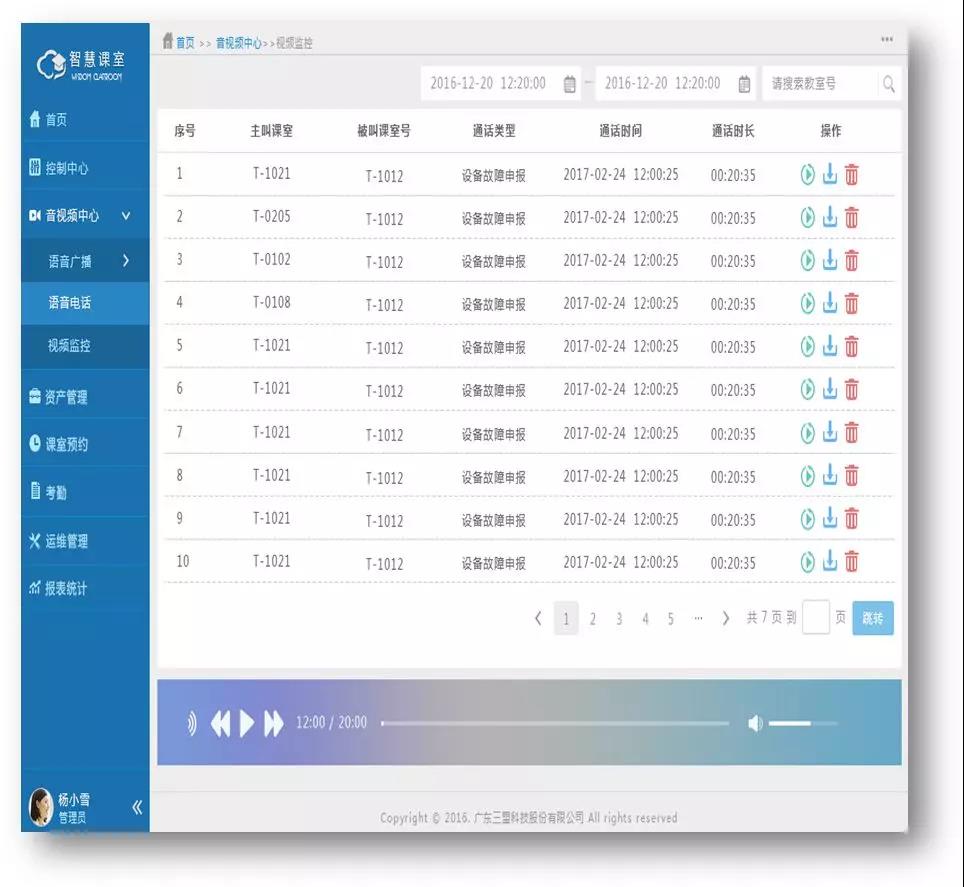
Task: Go to page 3 of results
Action: 619,619
